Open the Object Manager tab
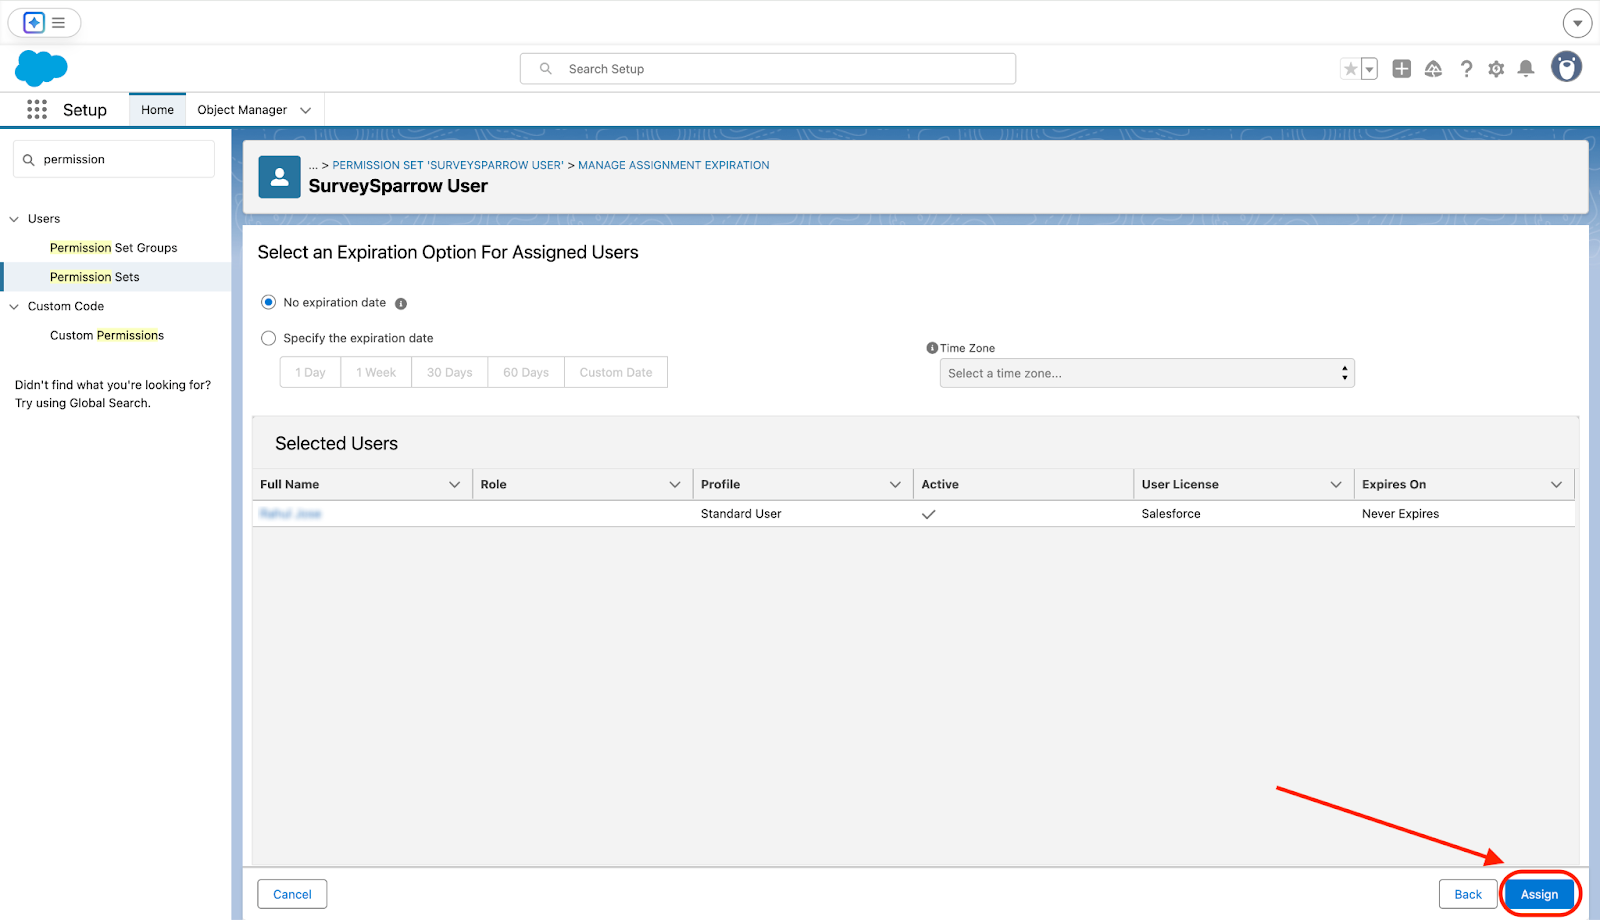The height and width of the screenshot is (920, 1600). click(x=242, y=110)
